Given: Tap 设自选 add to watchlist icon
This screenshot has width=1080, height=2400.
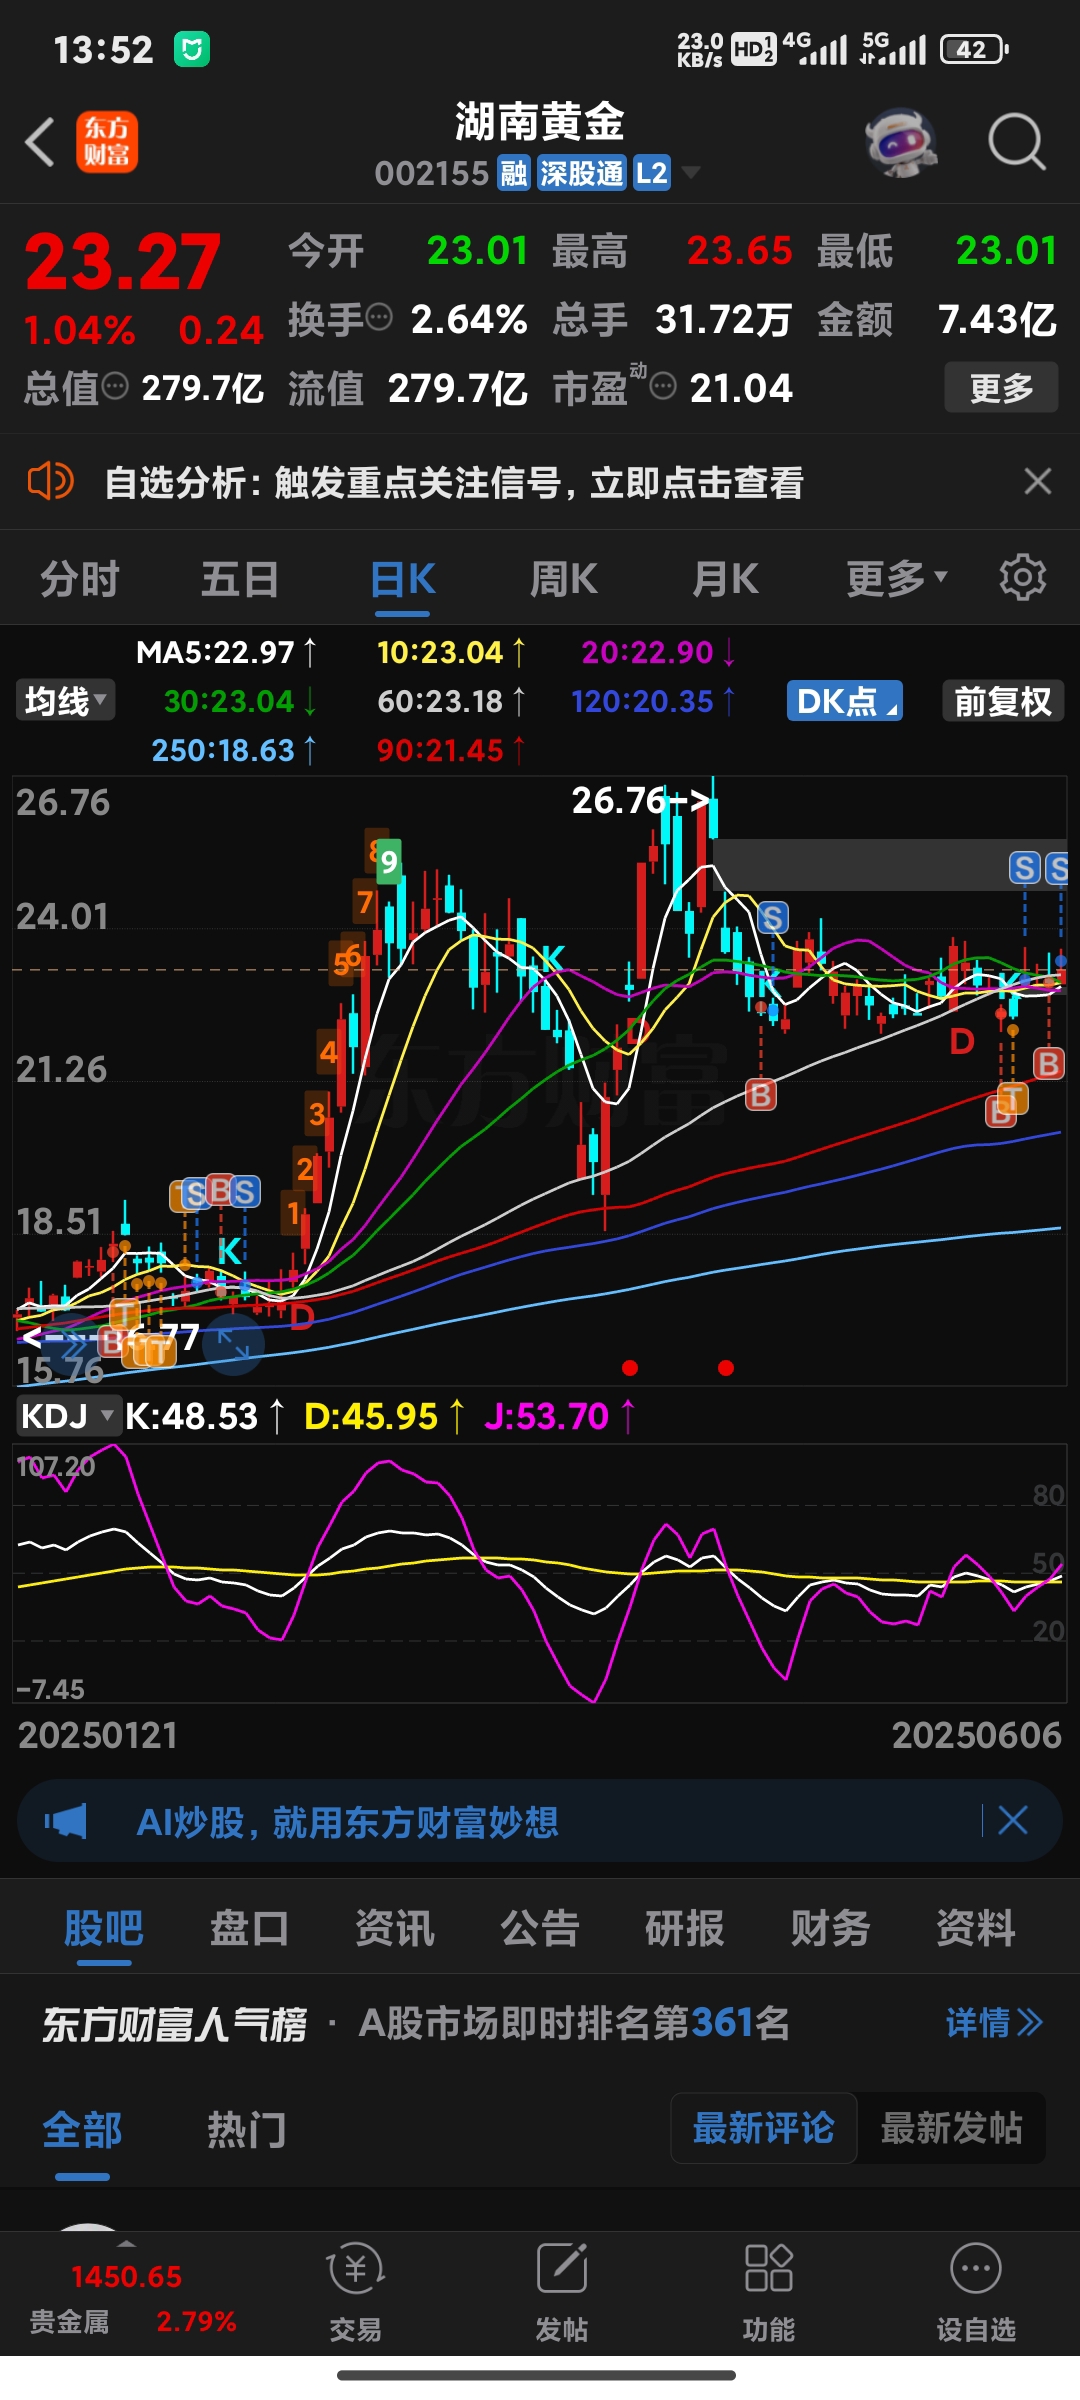Looking at the screenshot, I should pos(976,2293).
